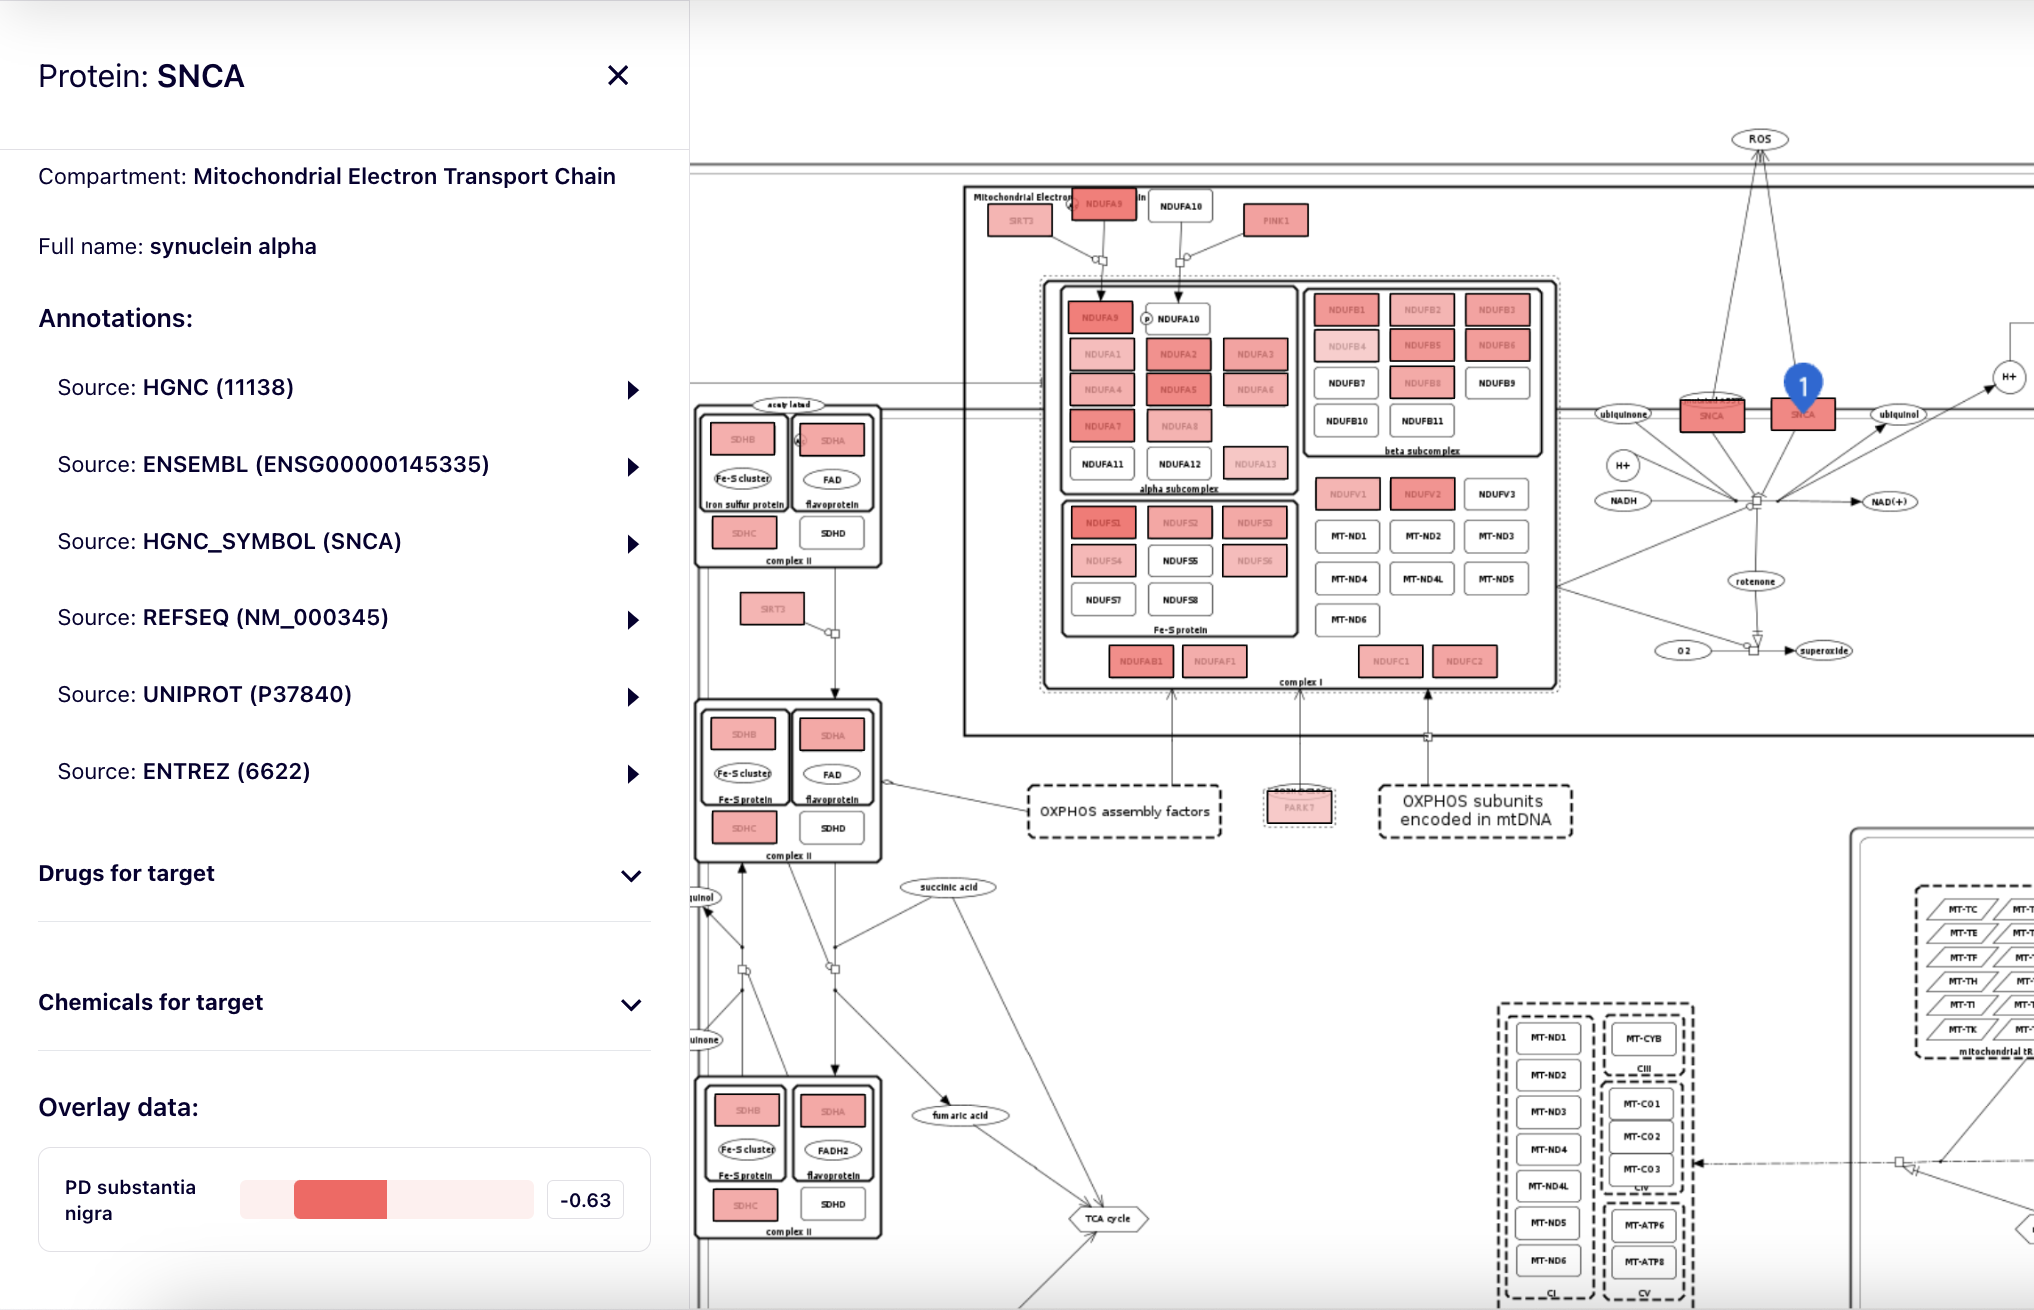
Task: Click the OXPHOS subunits encoded in mtDNA box
Action: pos(1475,810)
